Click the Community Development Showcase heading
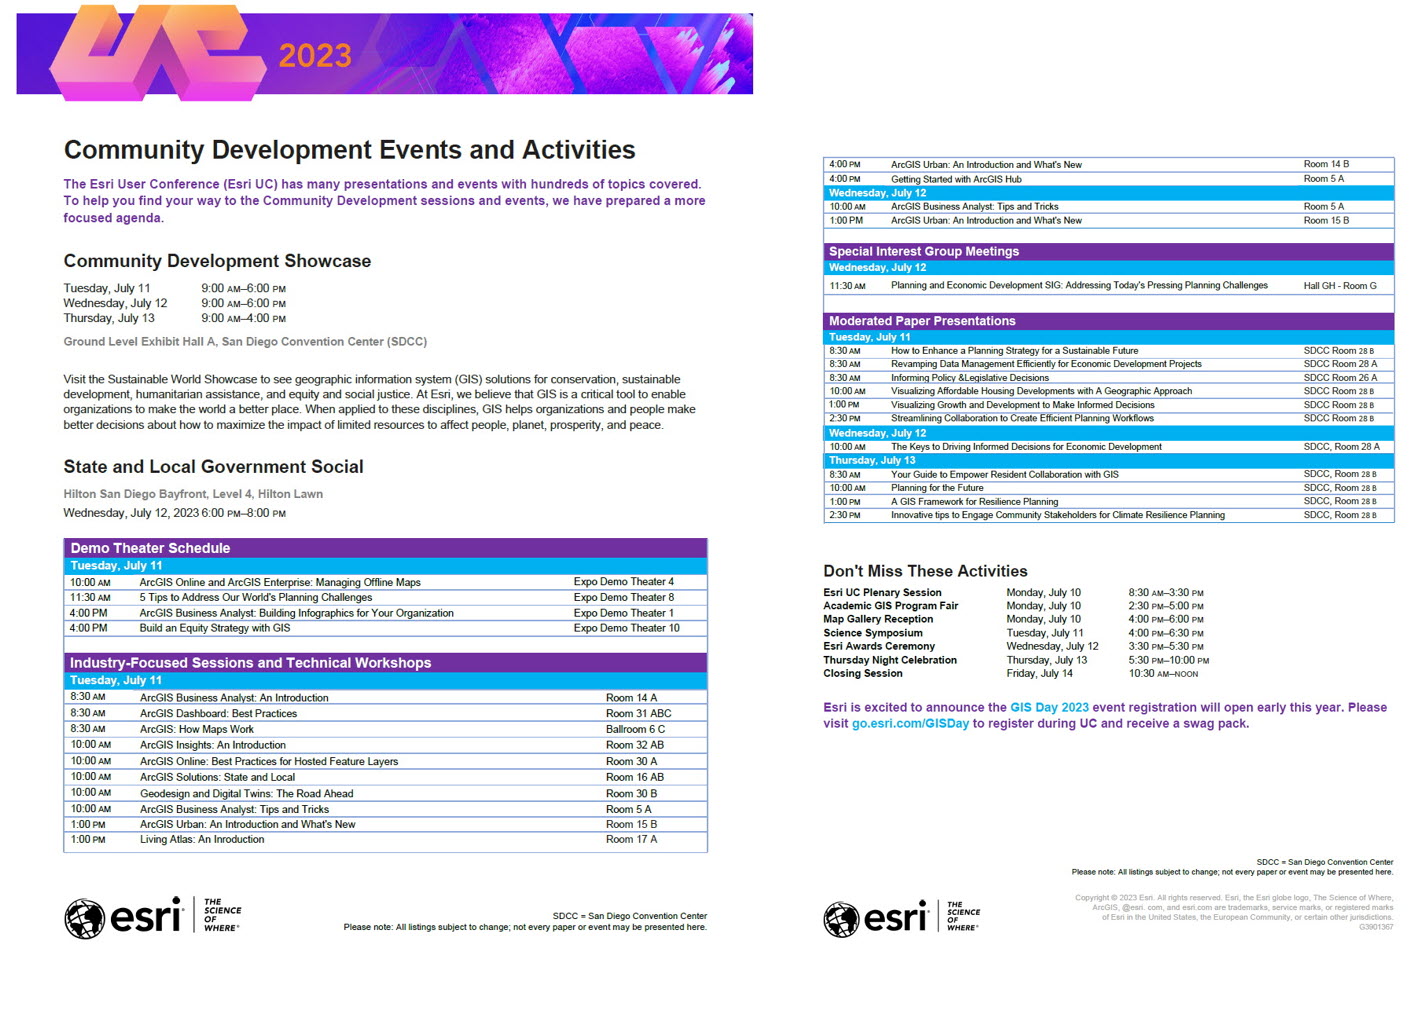The width and height of the screenshot is (1412, 1025). click(x=217, y=260)
